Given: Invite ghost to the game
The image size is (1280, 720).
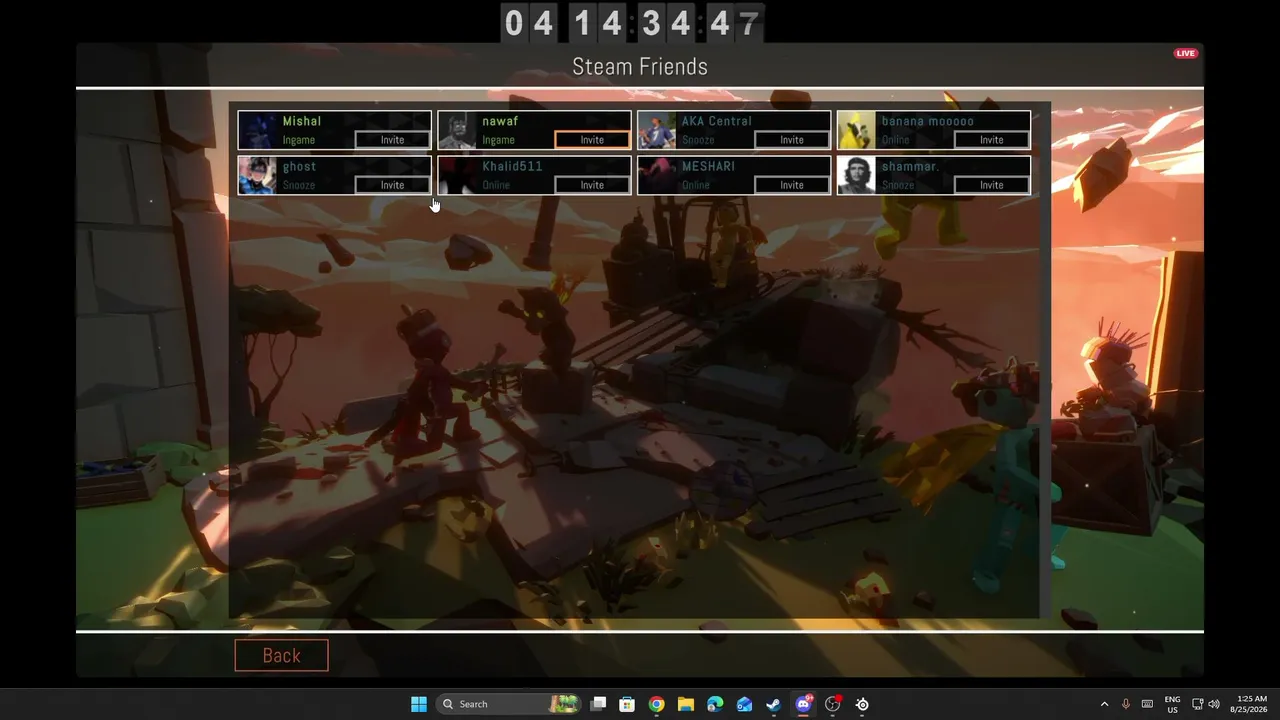Looking at the screenshot, I should pos(392,185).
